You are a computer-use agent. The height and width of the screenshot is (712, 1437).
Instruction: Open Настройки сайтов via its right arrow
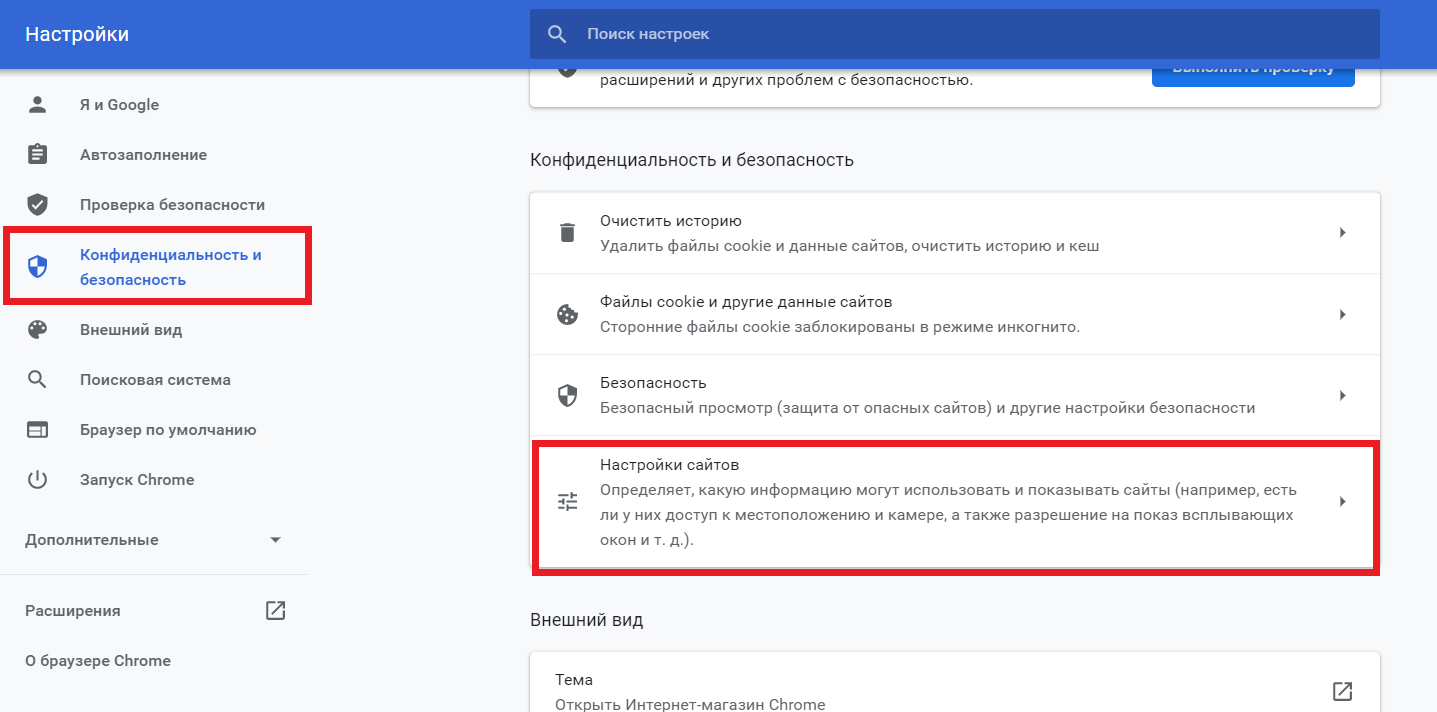click(1342, 502)
